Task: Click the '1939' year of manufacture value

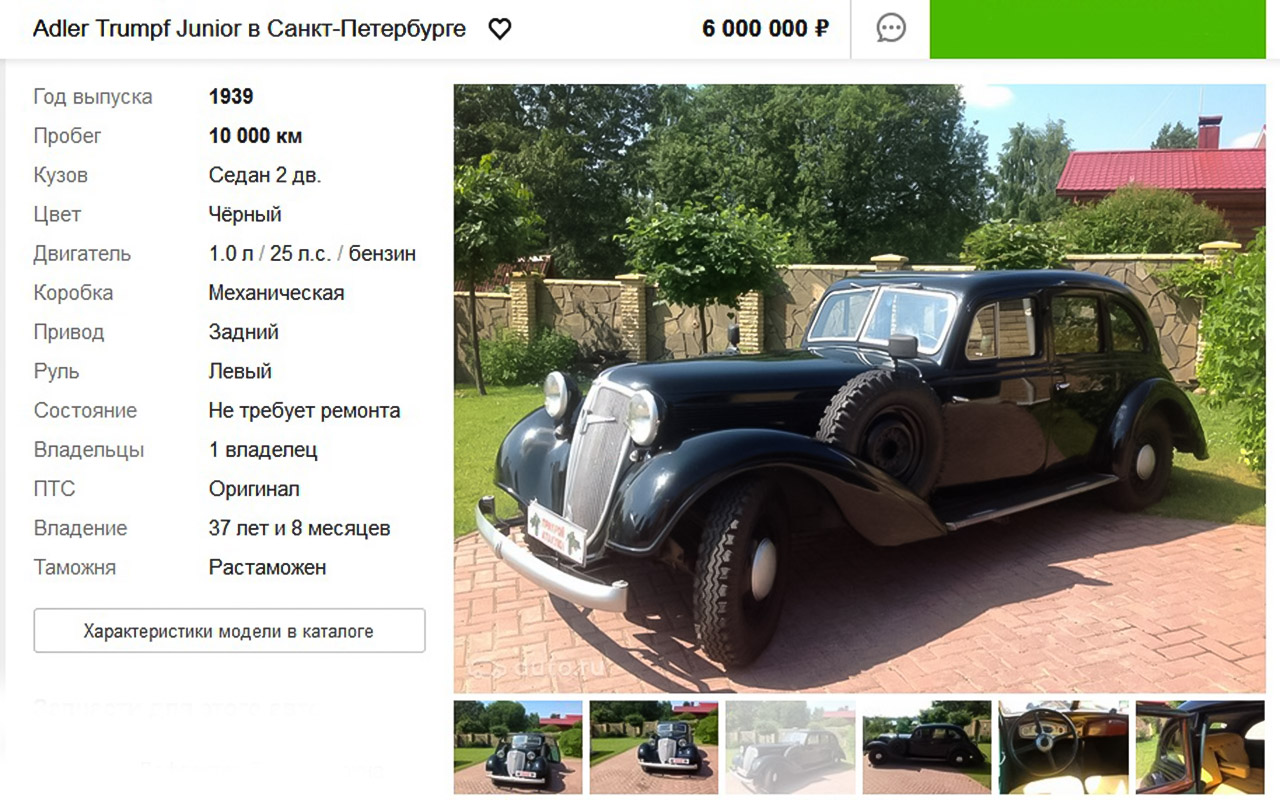Action: point(231,97)
